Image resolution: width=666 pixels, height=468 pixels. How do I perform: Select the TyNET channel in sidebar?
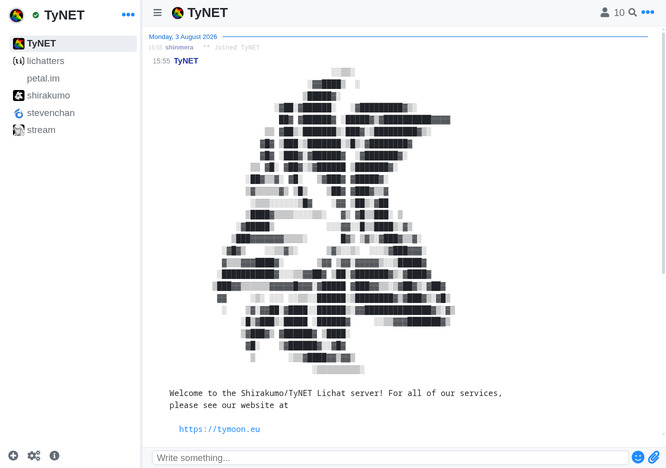pos(73,44)
